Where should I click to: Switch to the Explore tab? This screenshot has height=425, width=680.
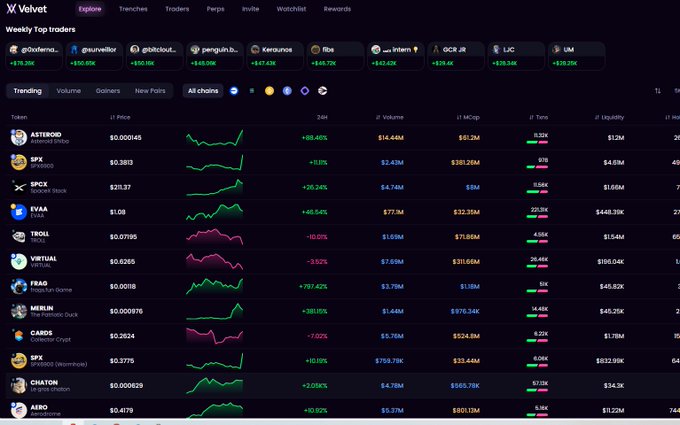(x=90, y=9)
